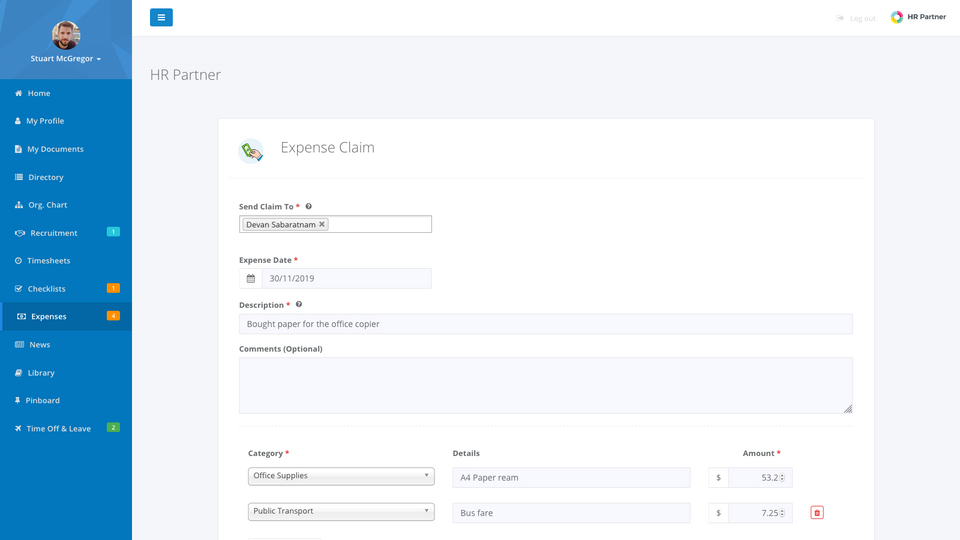Click the Expenses badge showing 4
This screenshot has width=960, height=540.
[113, 315]
